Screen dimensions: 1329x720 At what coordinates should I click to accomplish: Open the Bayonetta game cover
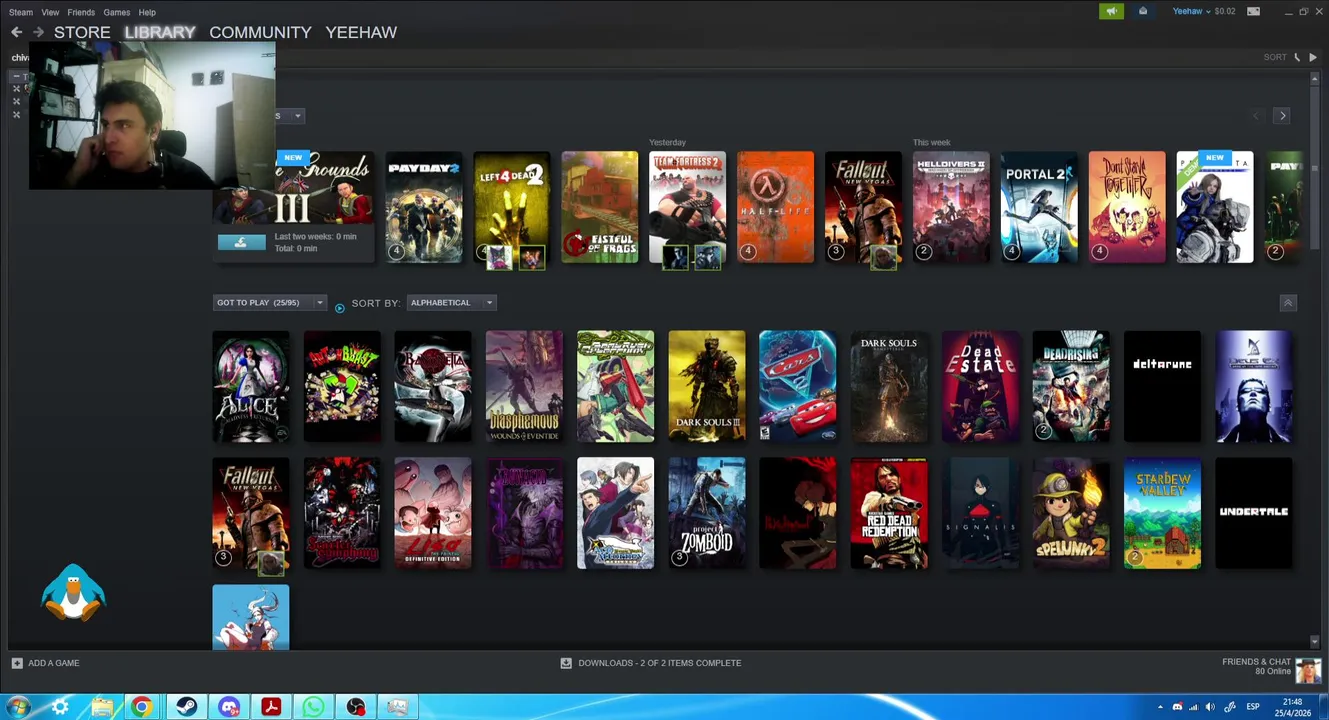pos(433,386)
